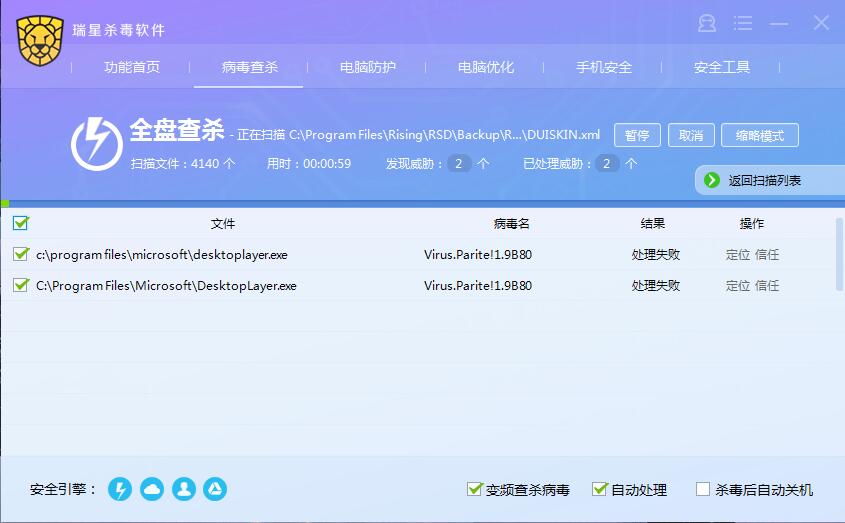Image resolution: width=845 pixels, height=523 pixels.
Task: Toggle 自动处理 checkbox
Action: (599, 488)
